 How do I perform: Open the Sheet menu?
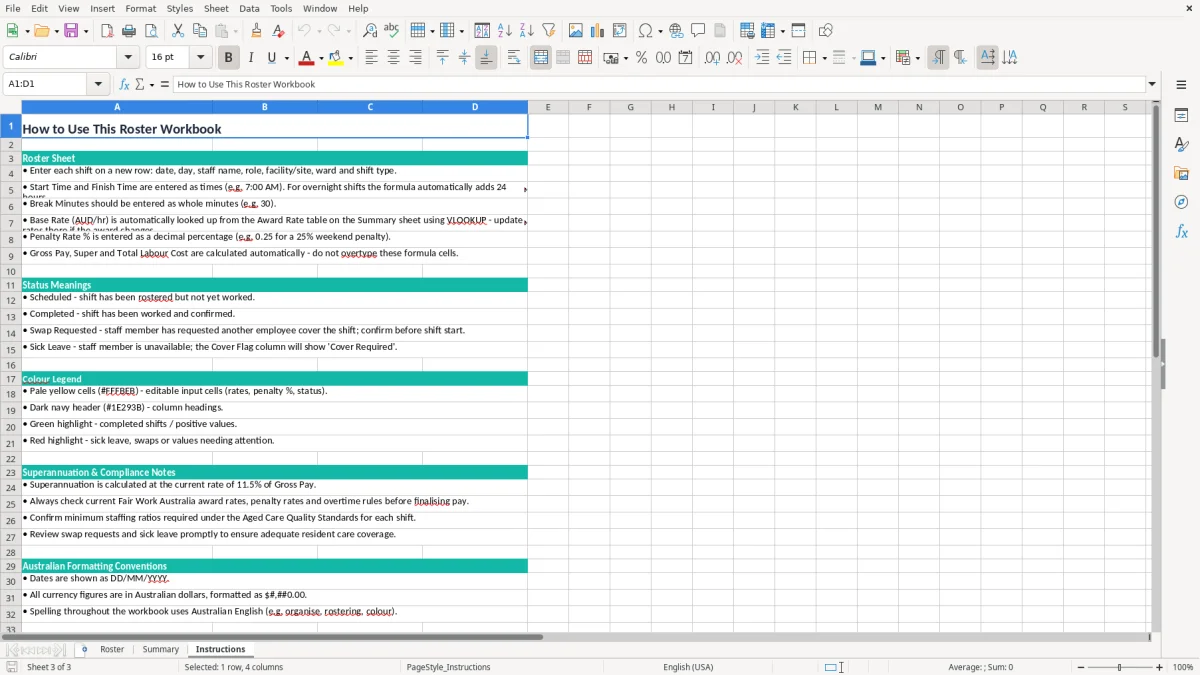[216, 8]
